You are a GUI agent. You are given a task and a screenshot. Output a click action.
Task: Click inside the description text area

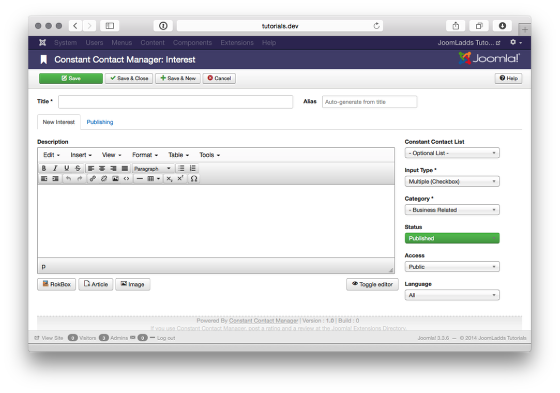click(x=216, y=221)
